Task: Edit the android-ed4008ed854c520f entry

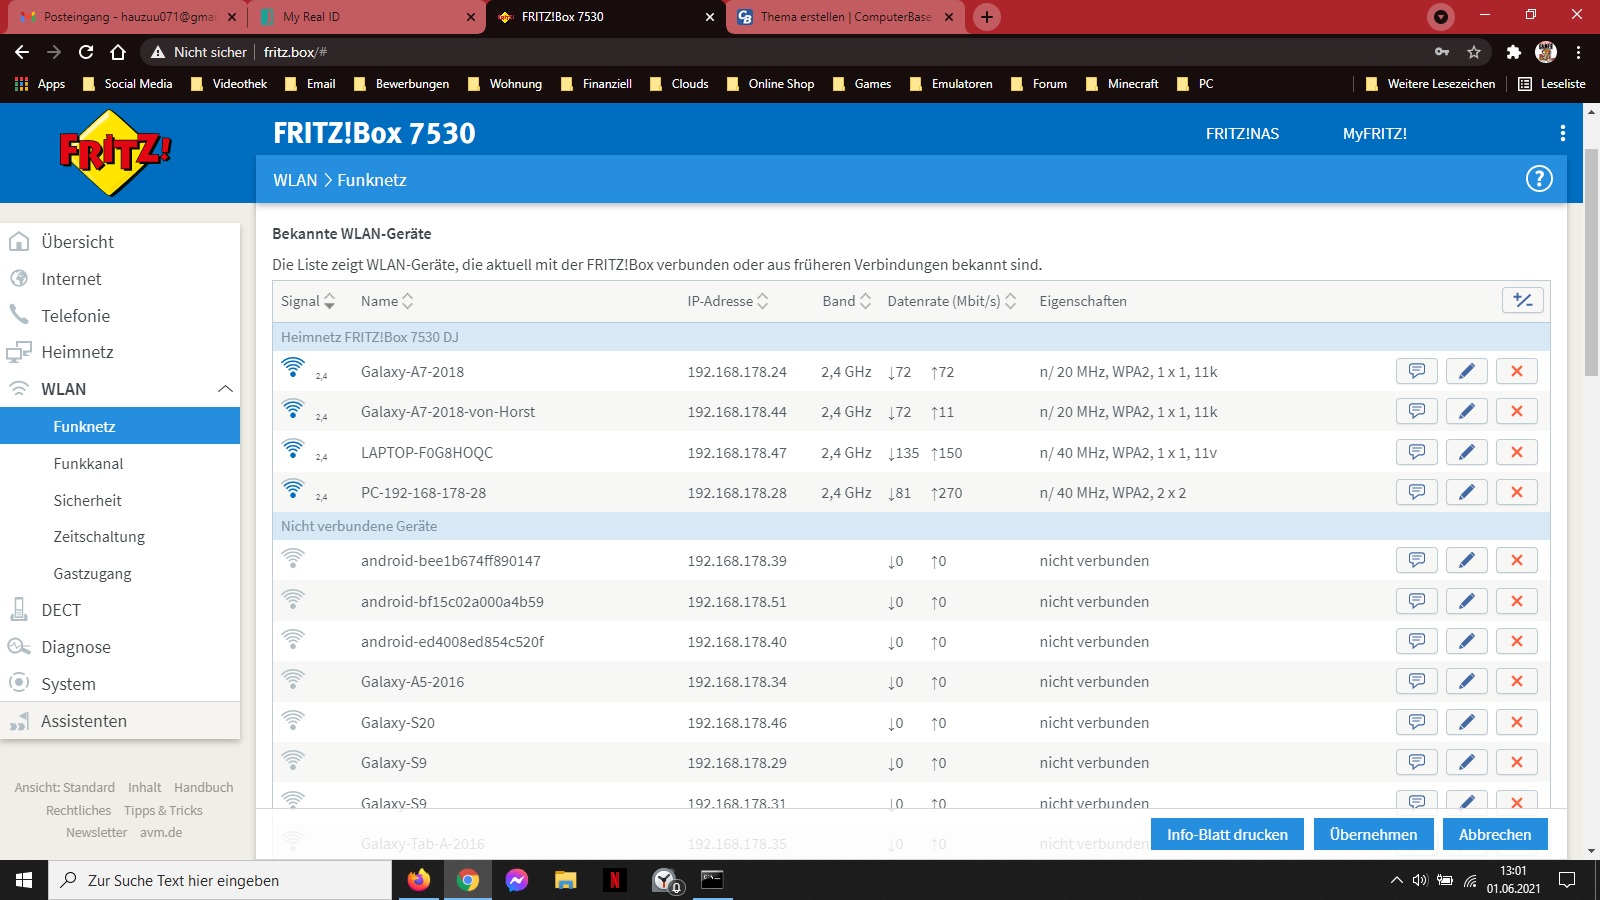Action: [1467, 641]
